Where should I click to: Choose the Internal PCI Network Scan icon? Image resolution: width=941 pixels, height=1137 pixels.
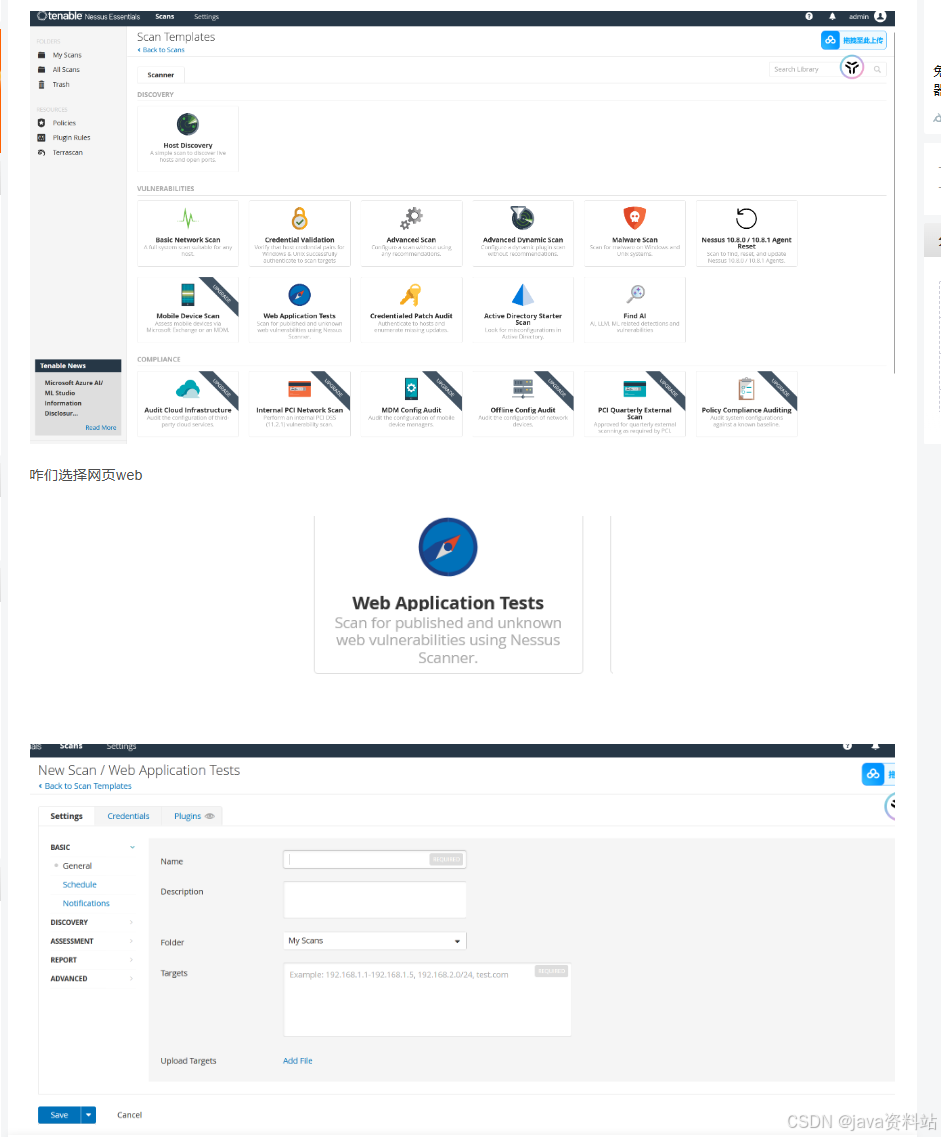299,389
